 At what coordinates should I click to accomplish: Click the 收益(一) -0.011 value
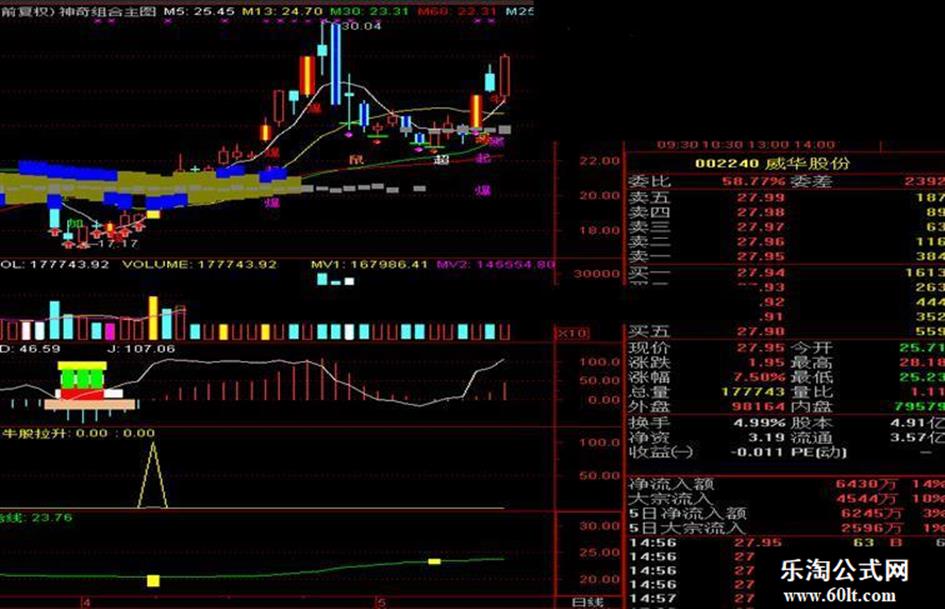[758, 452]
